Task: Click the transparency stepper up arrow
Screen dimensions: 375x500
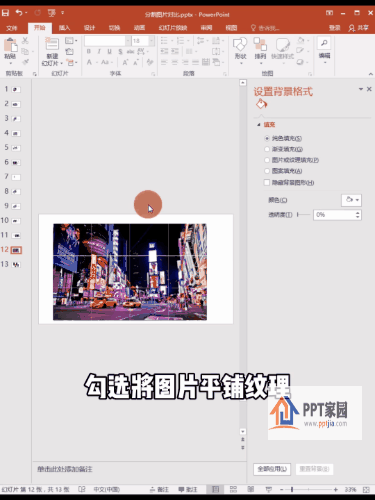Action: pyautogui.click(x=358, y=212)
